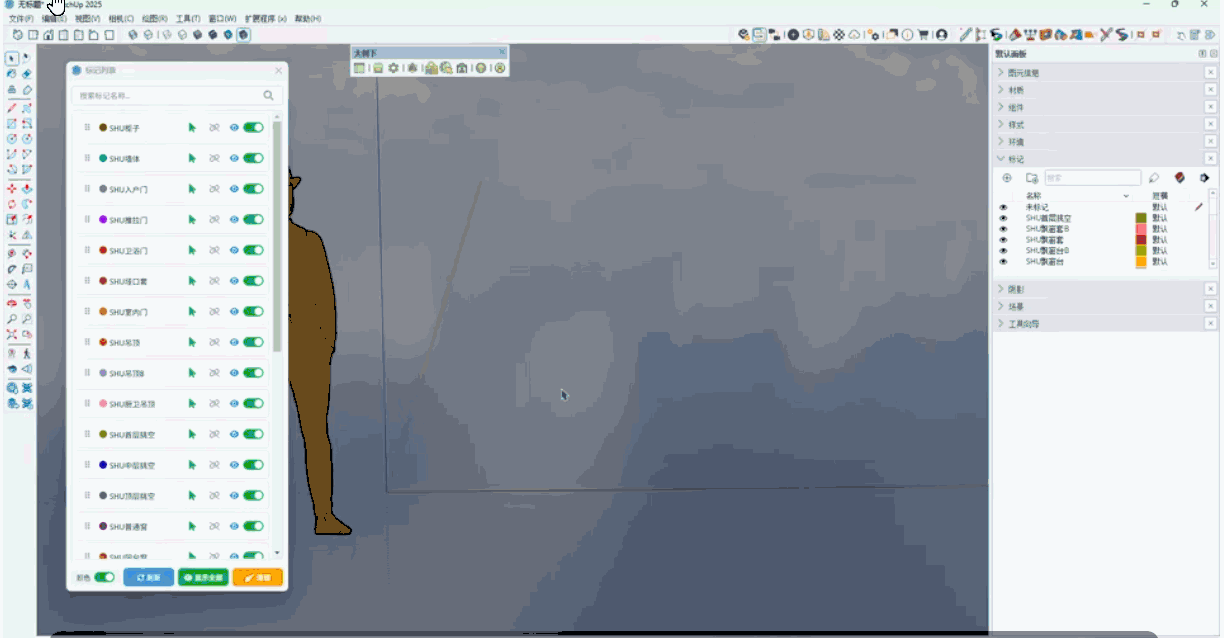Click the select arrow icon for SHU墙体
Screen dimensions: 1224x638
pyautogui.click(x=191, y=158)
